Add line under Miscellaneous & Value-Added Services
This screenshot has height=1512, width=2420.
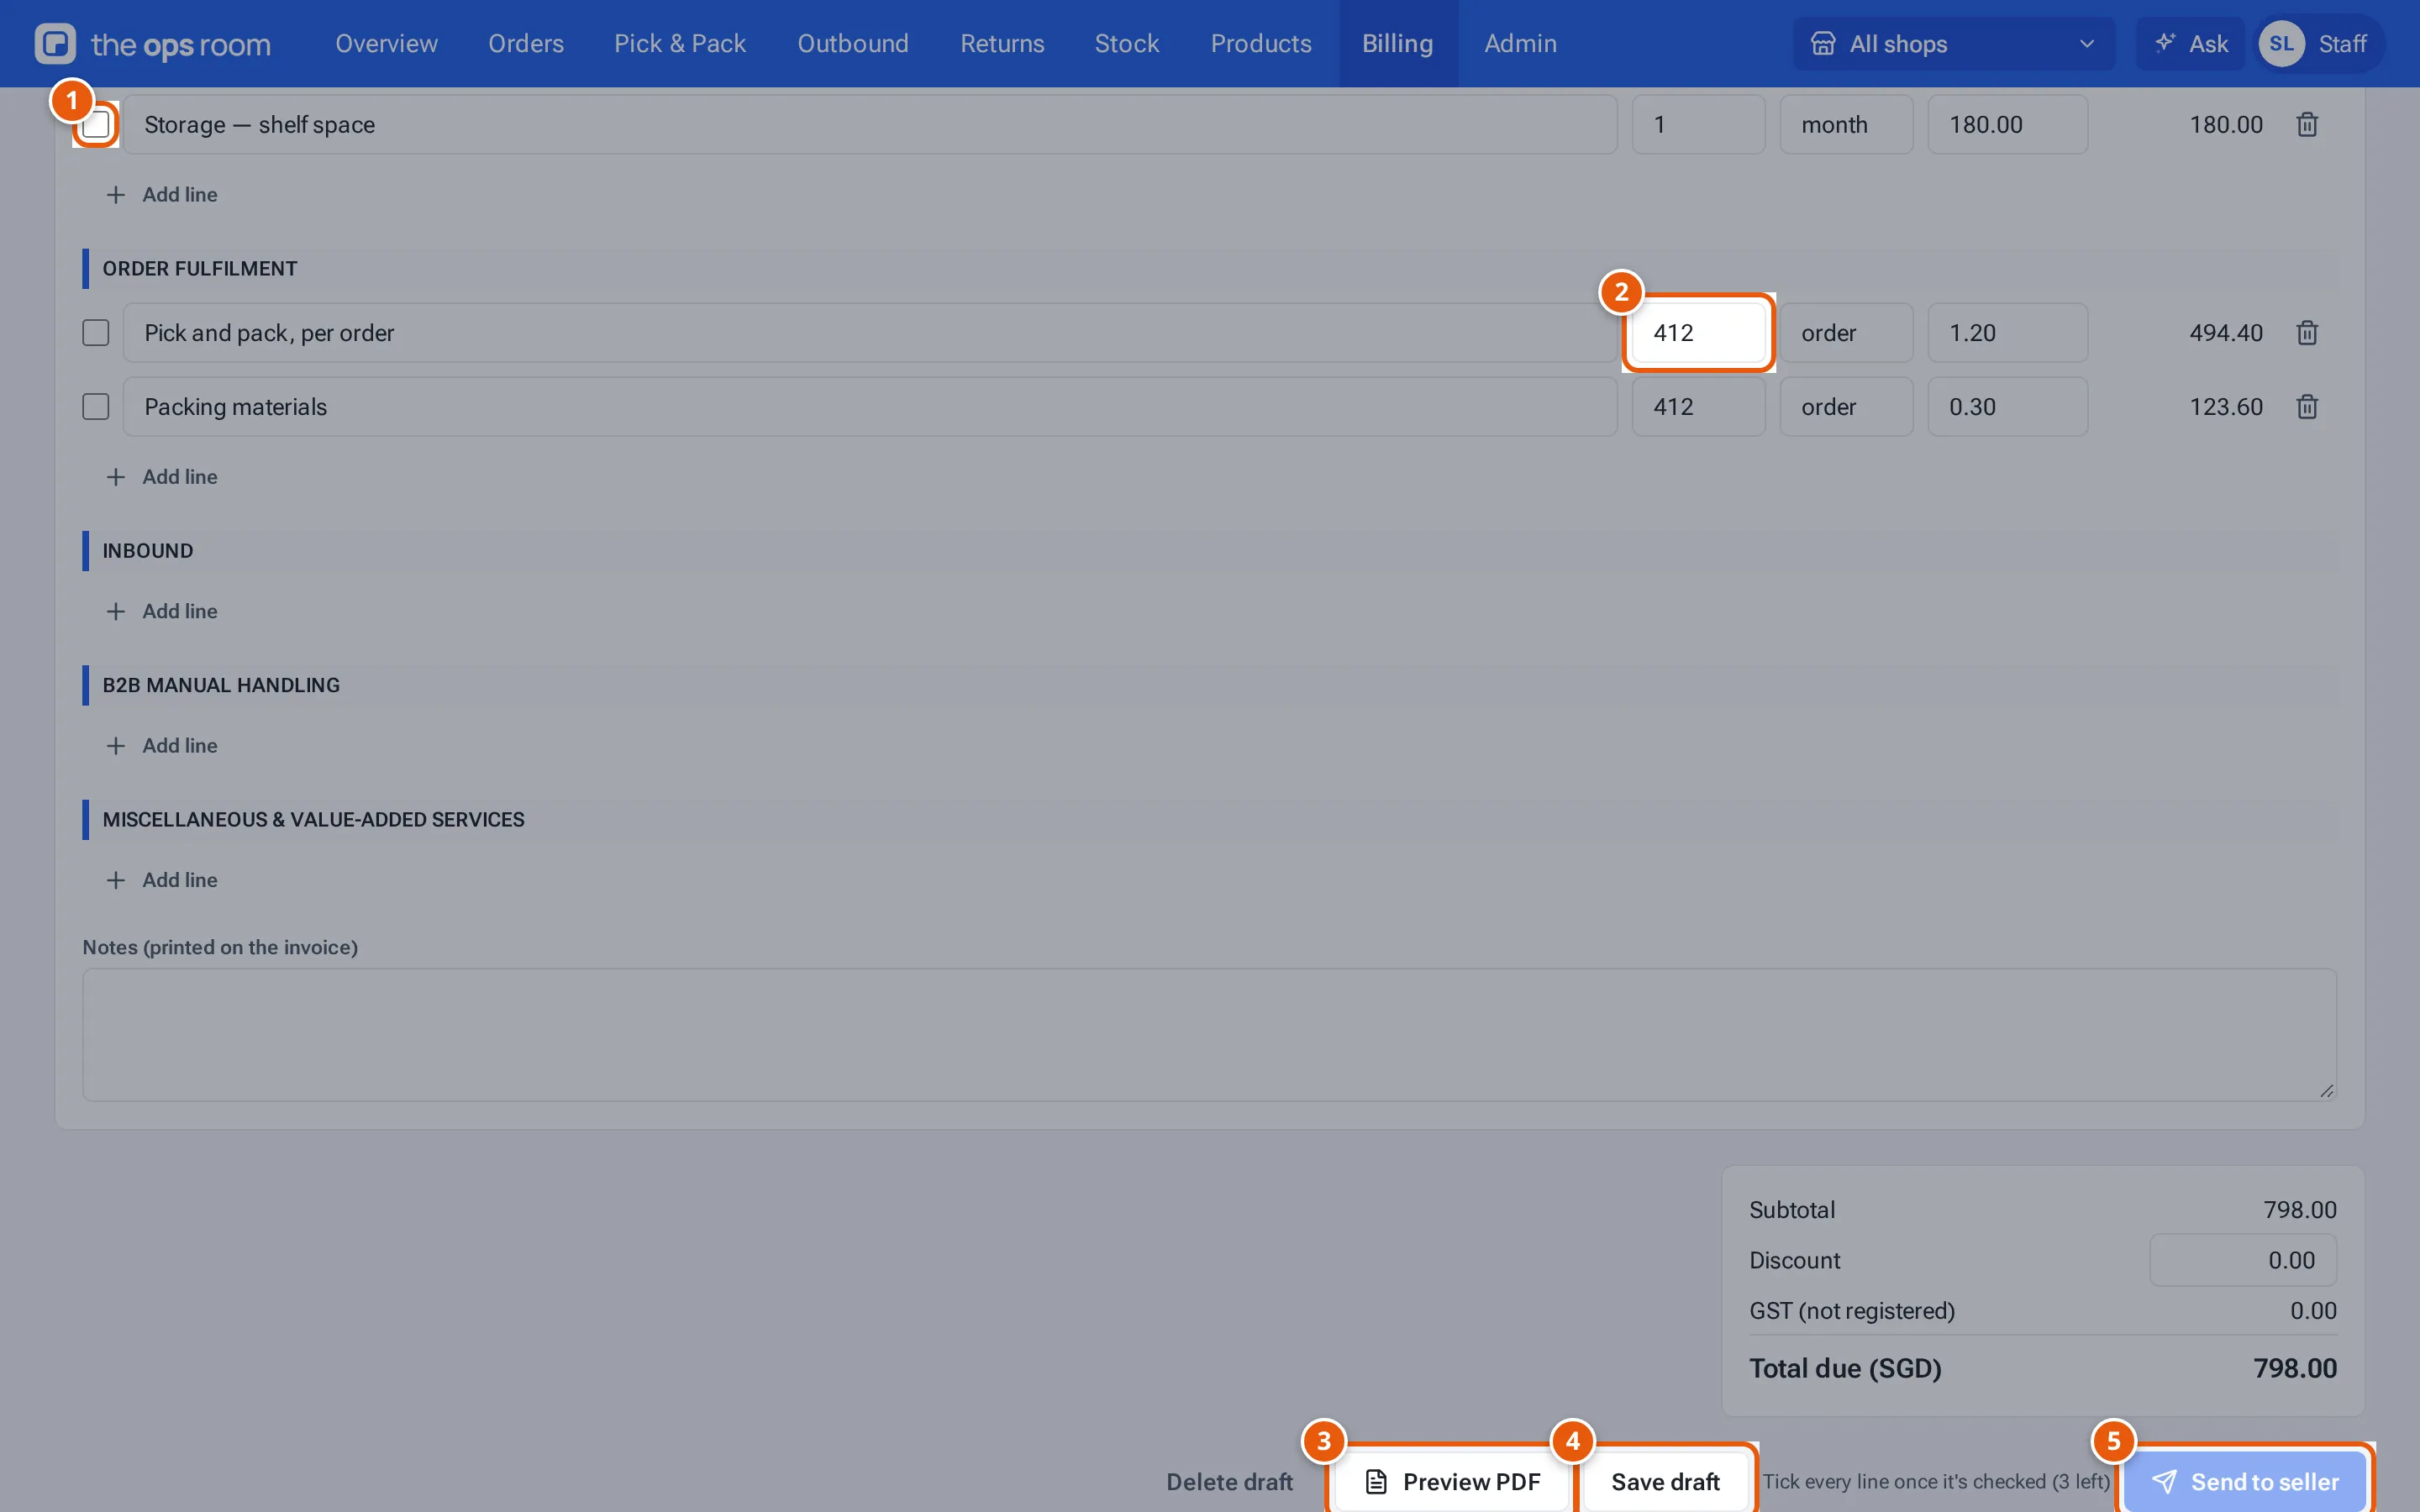[x=162, y=880]
